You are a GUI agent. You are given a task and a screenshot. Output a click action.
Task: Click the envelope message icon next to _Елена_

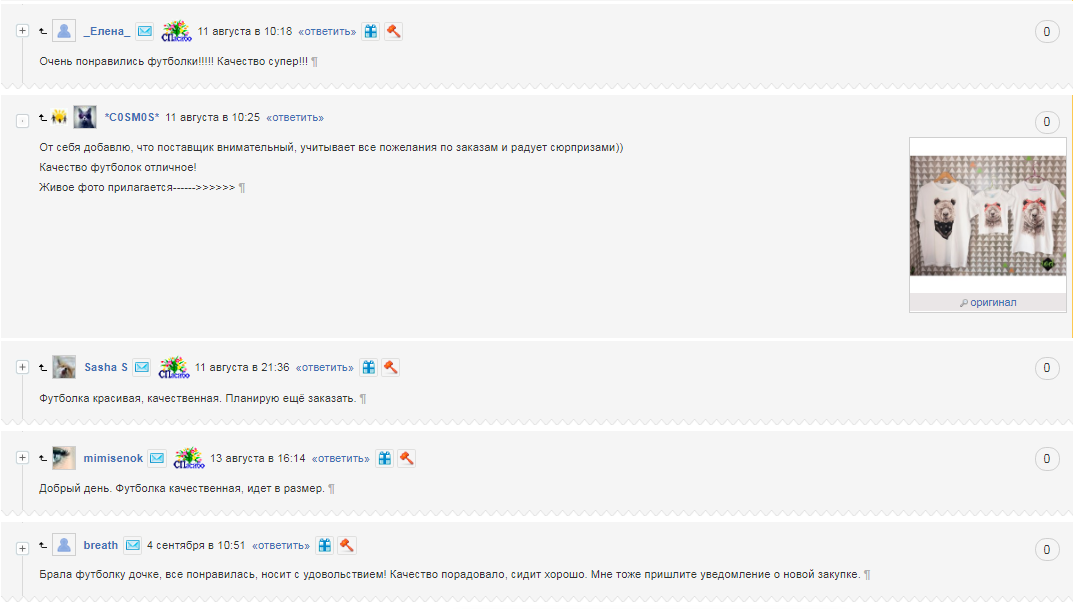pyautogui.click(x=145, y=31)
